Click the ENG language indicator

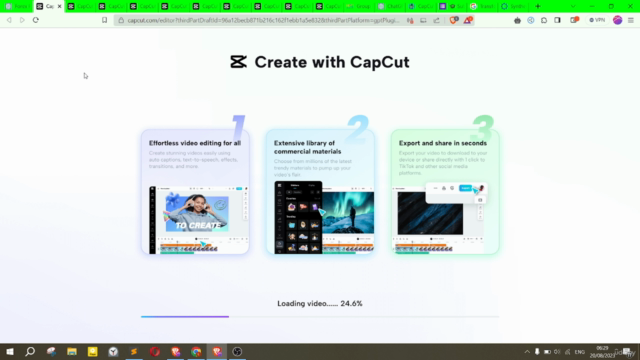click(x=580, y=352)
